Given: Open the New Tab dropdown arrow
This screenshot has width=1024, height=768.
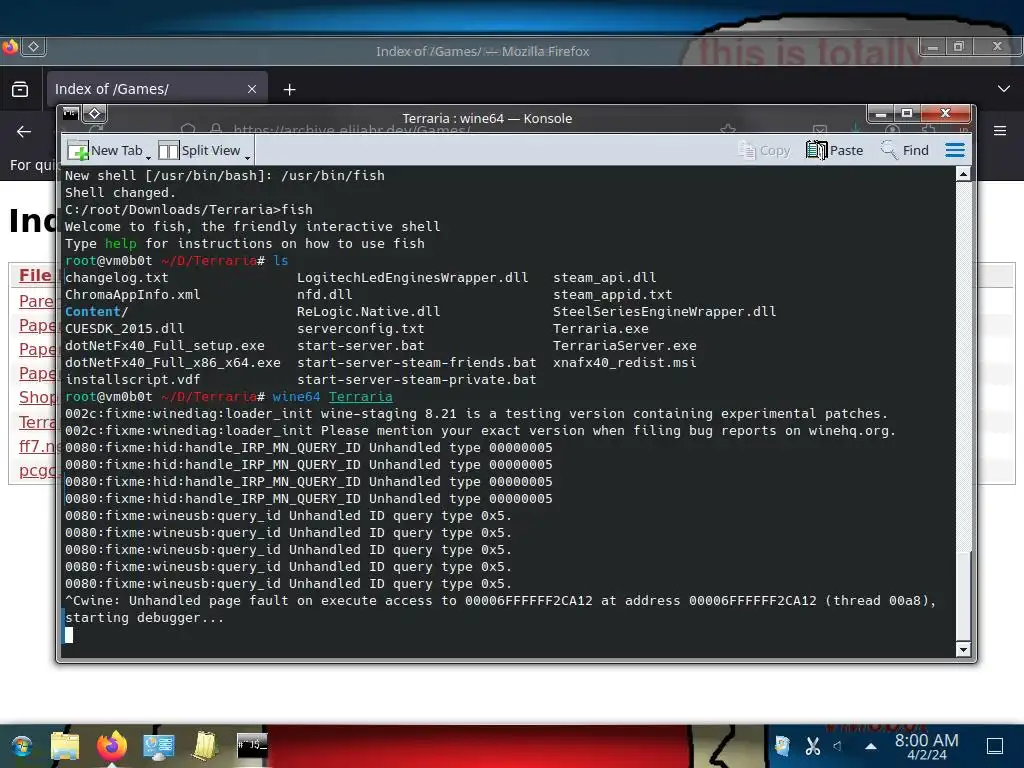Looking at the screenshot, I should click(148, 157).
